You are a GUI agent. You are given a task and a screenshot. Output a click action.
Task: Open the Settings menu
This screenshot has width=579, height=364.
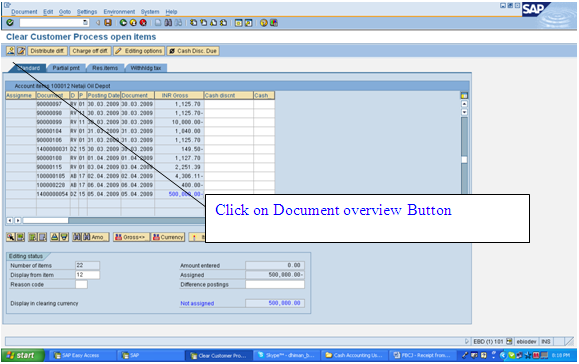[87, 12]
